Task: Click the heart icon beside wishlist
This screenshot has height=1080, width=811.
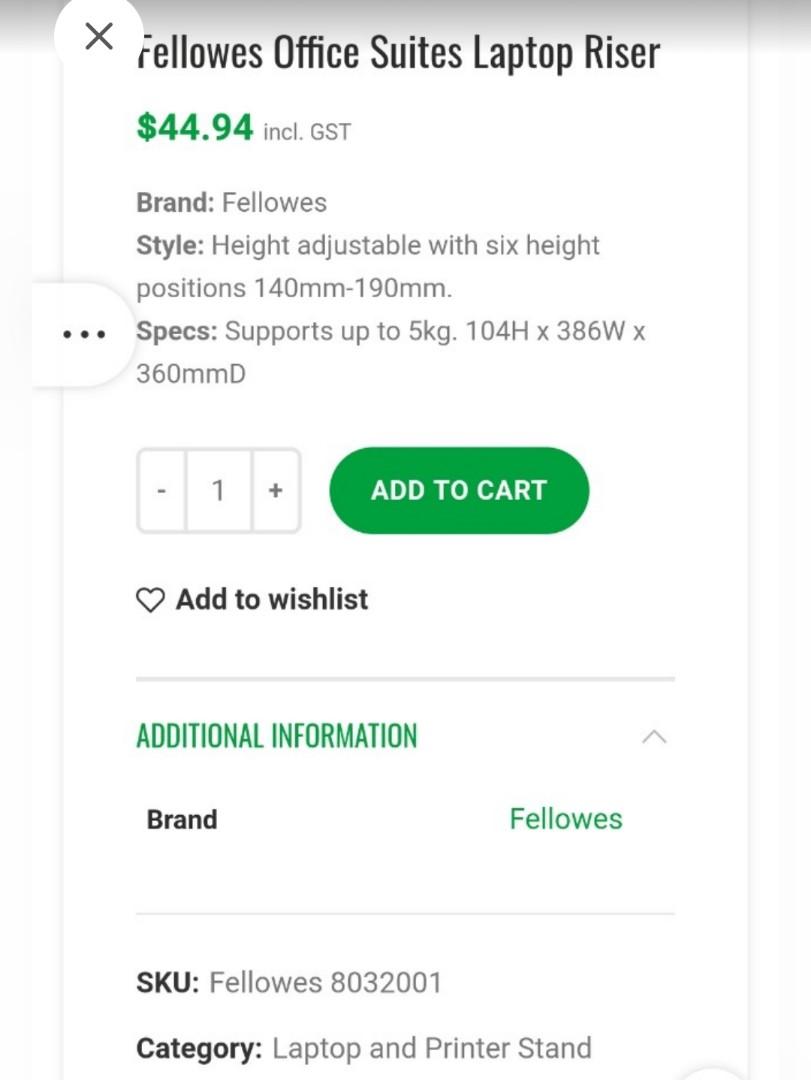Action: 150,600
